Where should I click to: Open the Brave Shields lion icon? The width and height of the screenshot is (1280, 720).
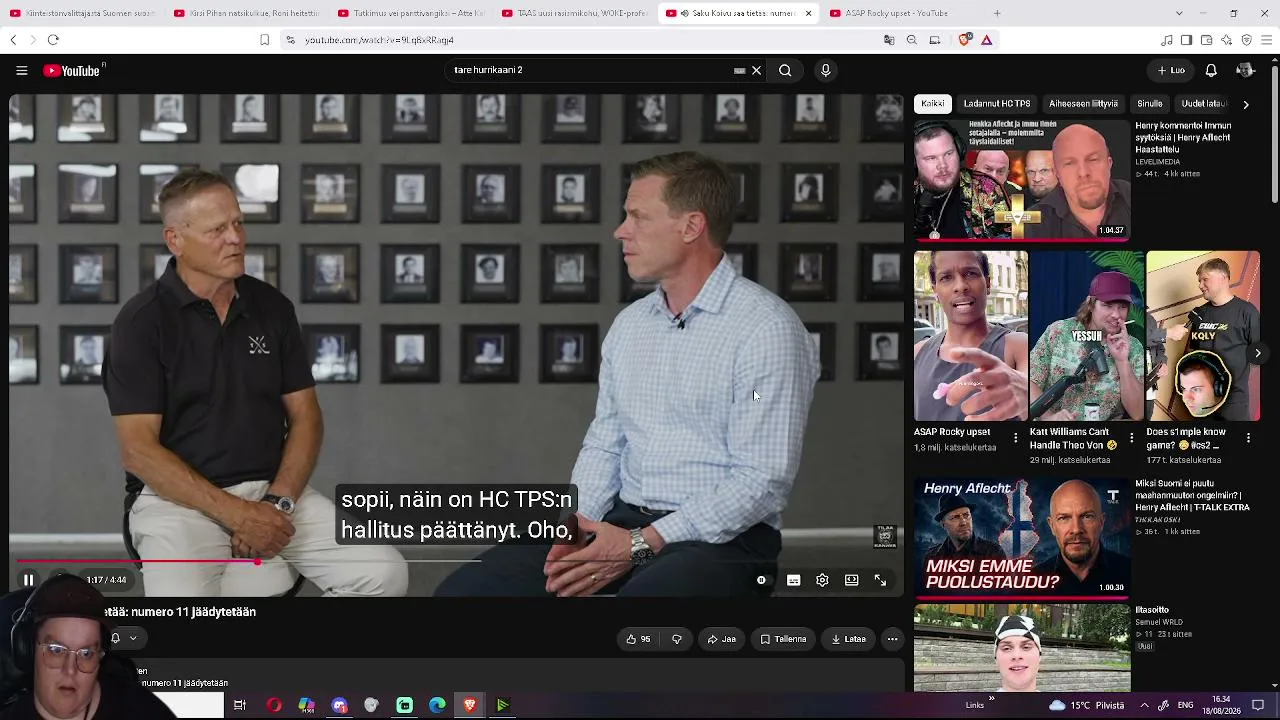tap(964, 40)
